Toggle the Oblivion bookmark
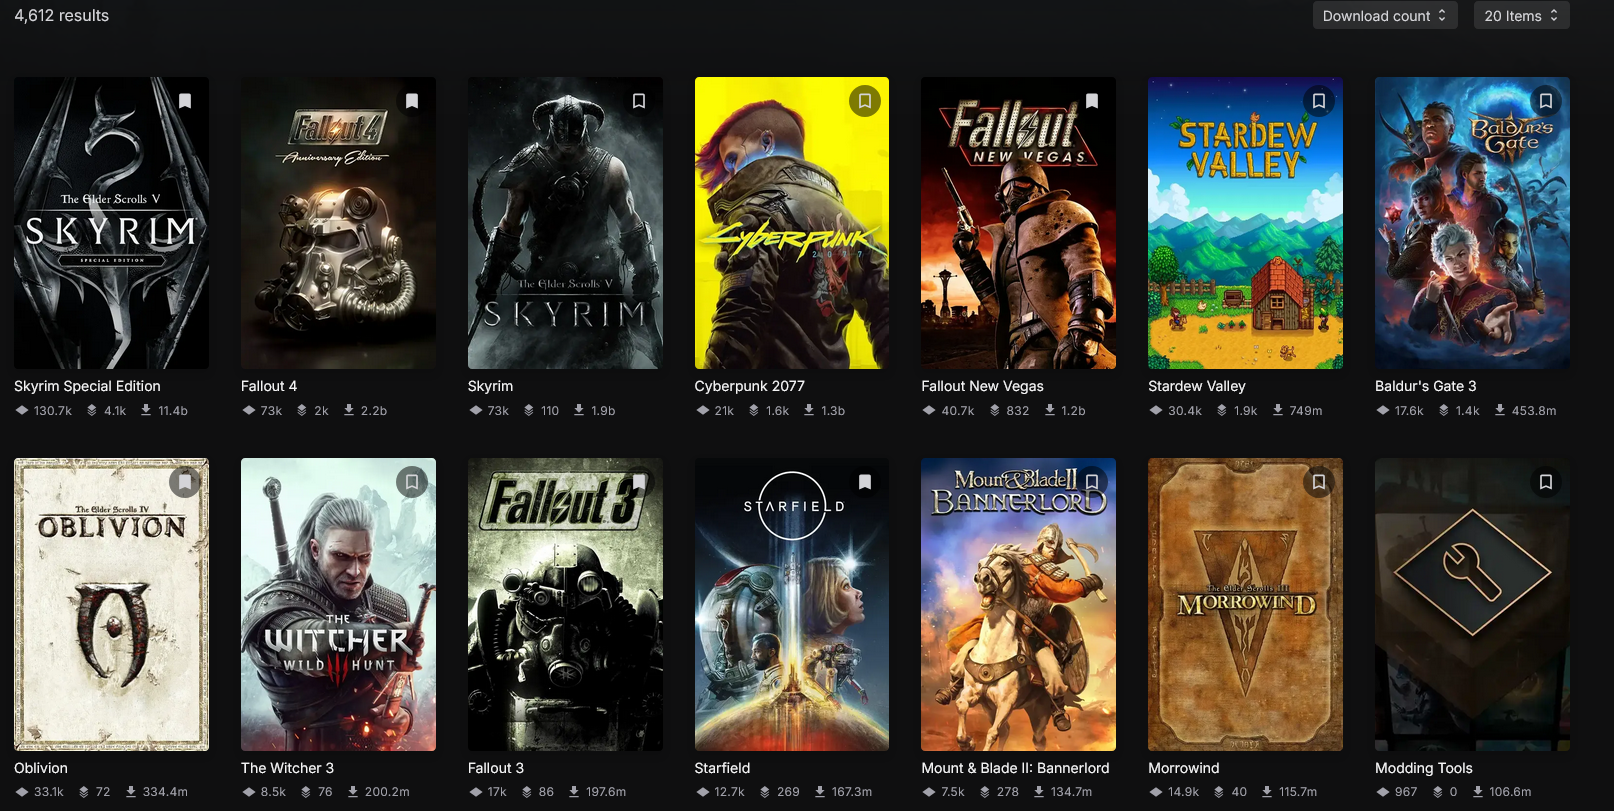This screenshot has height=811, width=1614. click(185, 482)
